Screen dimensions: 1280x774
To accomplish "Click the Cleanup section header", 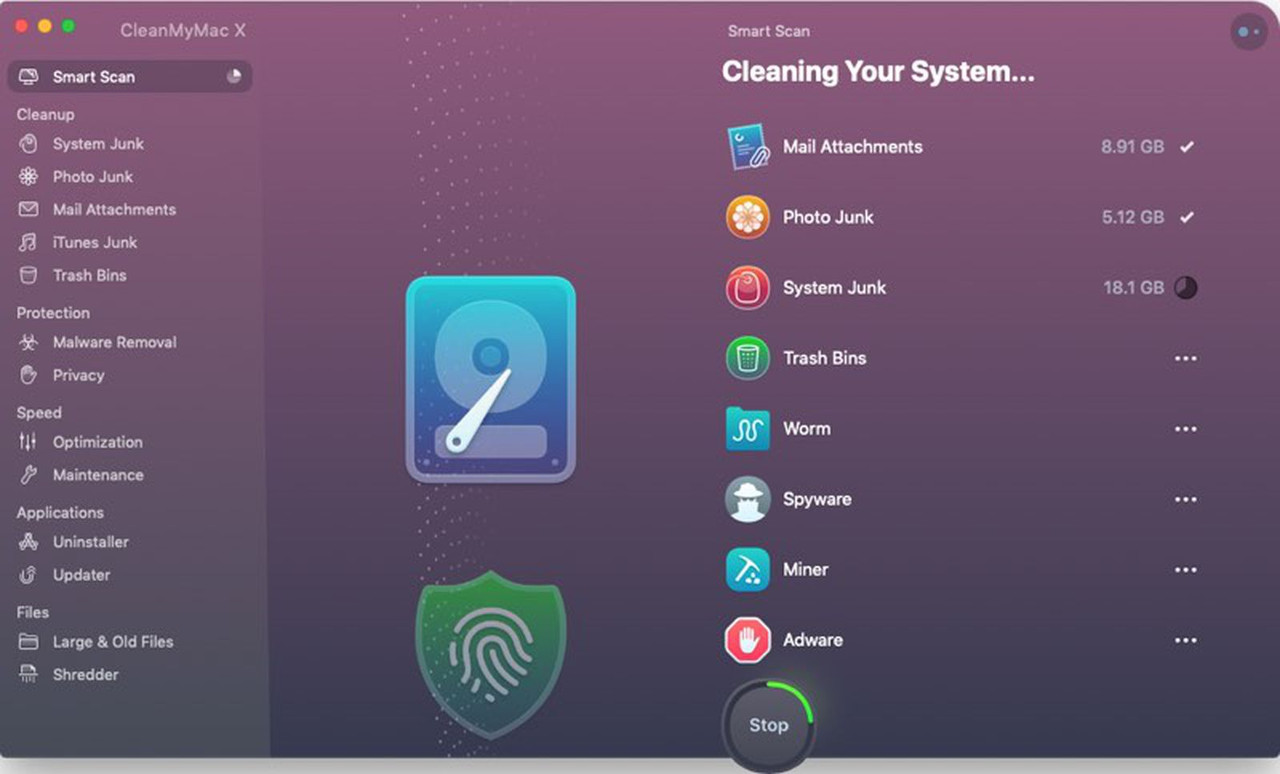I will [x=45, y=114].
